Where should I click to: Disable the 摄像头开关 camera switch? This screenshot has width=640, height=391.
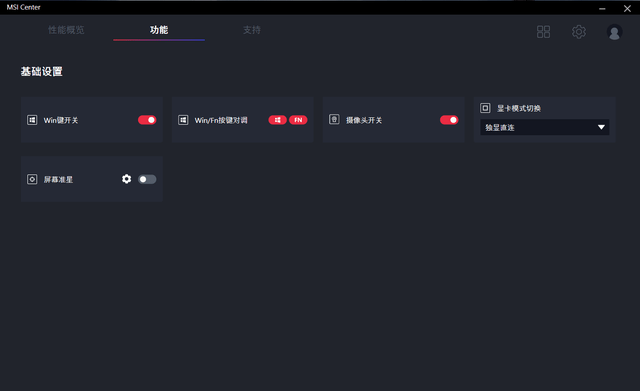(x=449, y=120)
